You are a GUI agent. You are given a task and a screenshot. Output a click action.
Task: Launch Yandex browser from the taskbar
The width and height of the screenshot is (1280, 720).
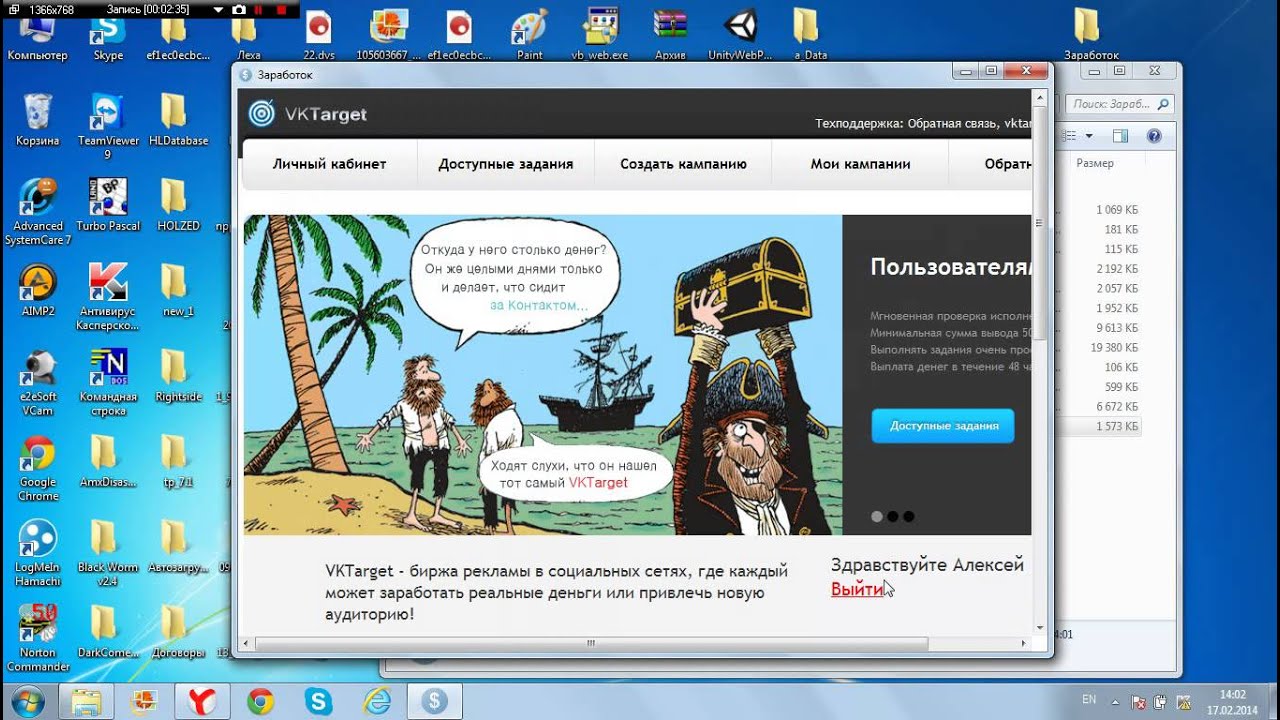(202, 700)
